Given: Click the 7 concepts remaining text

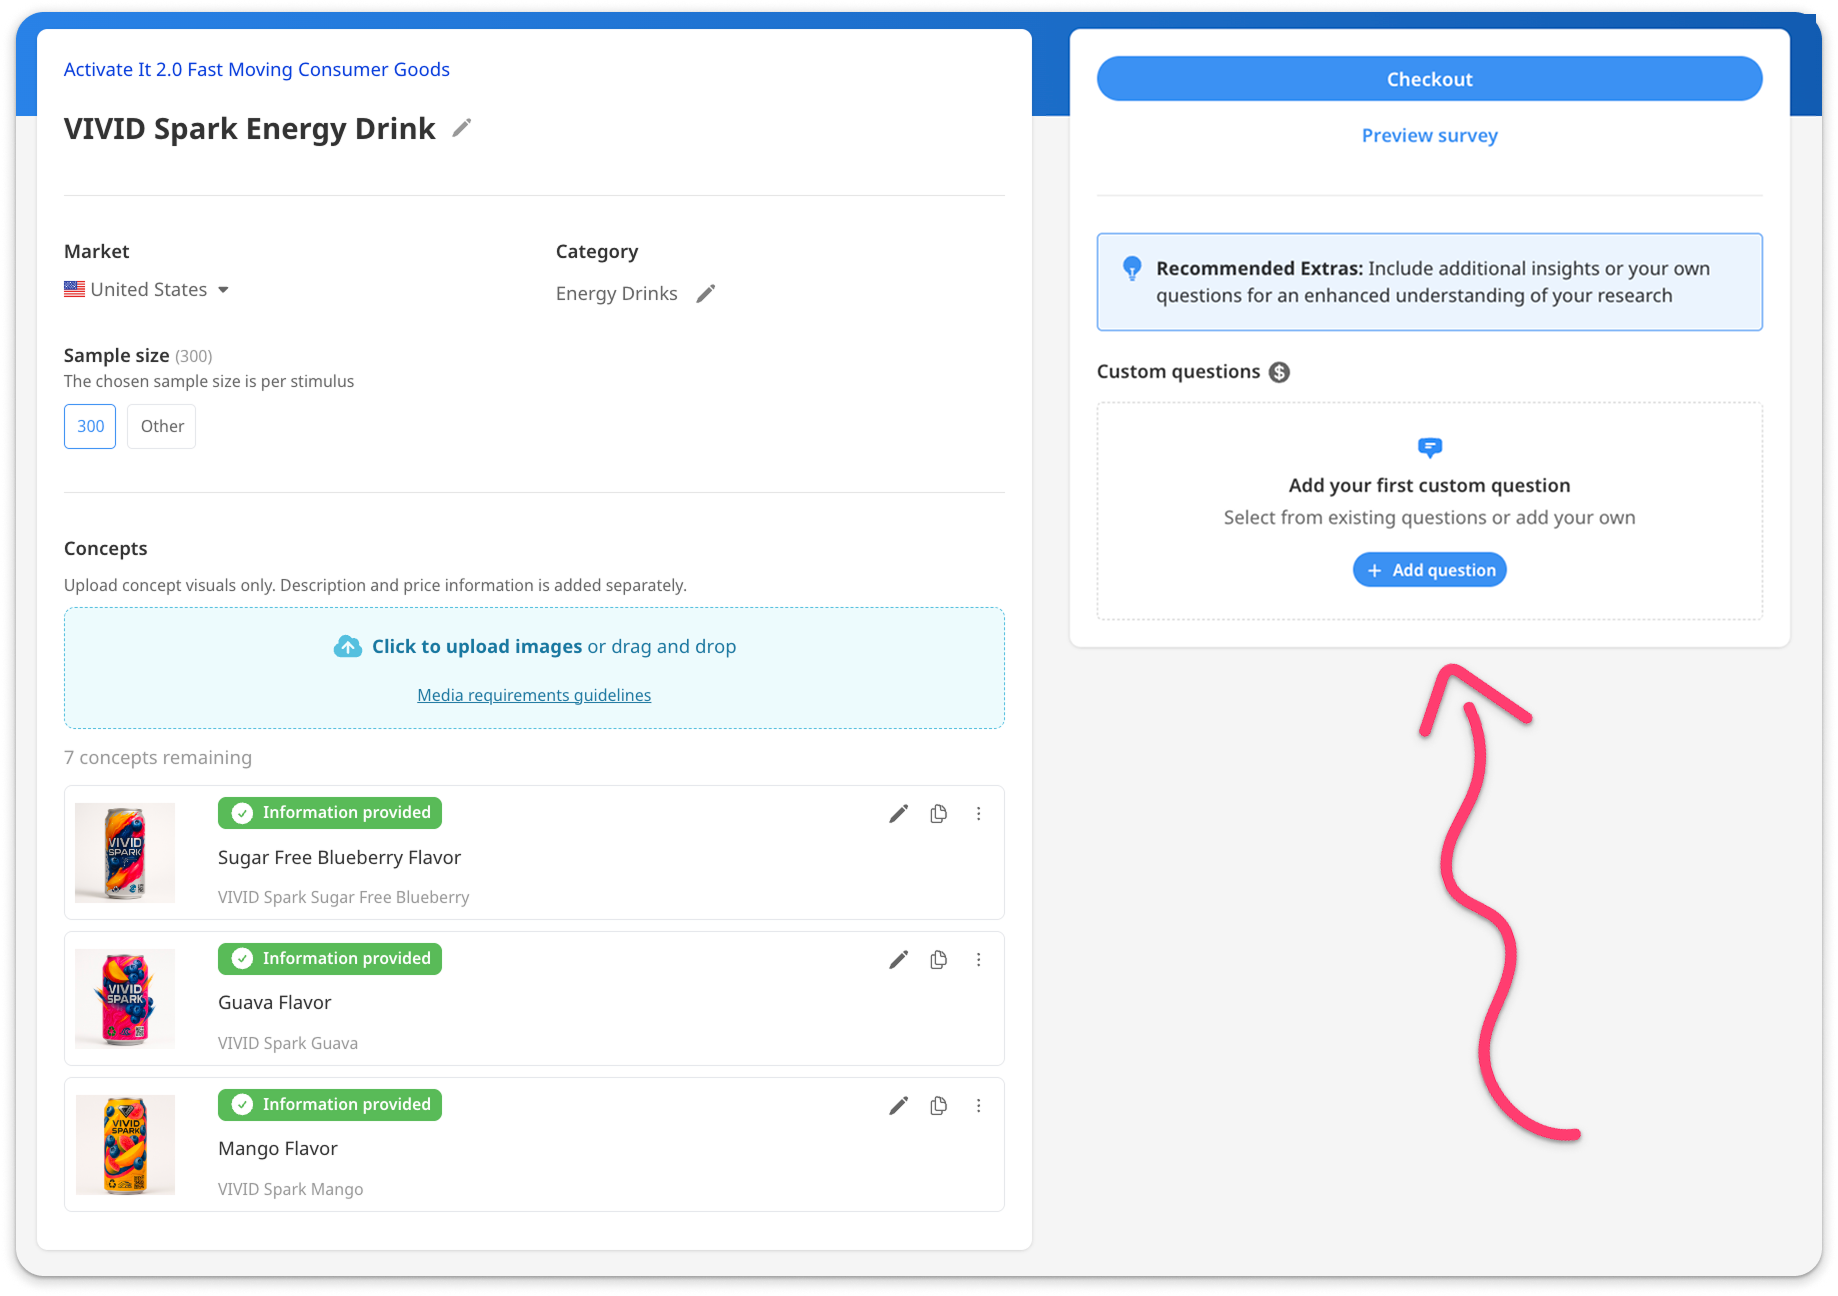Looking at the screenshot, I should click(x=158, y=757).
